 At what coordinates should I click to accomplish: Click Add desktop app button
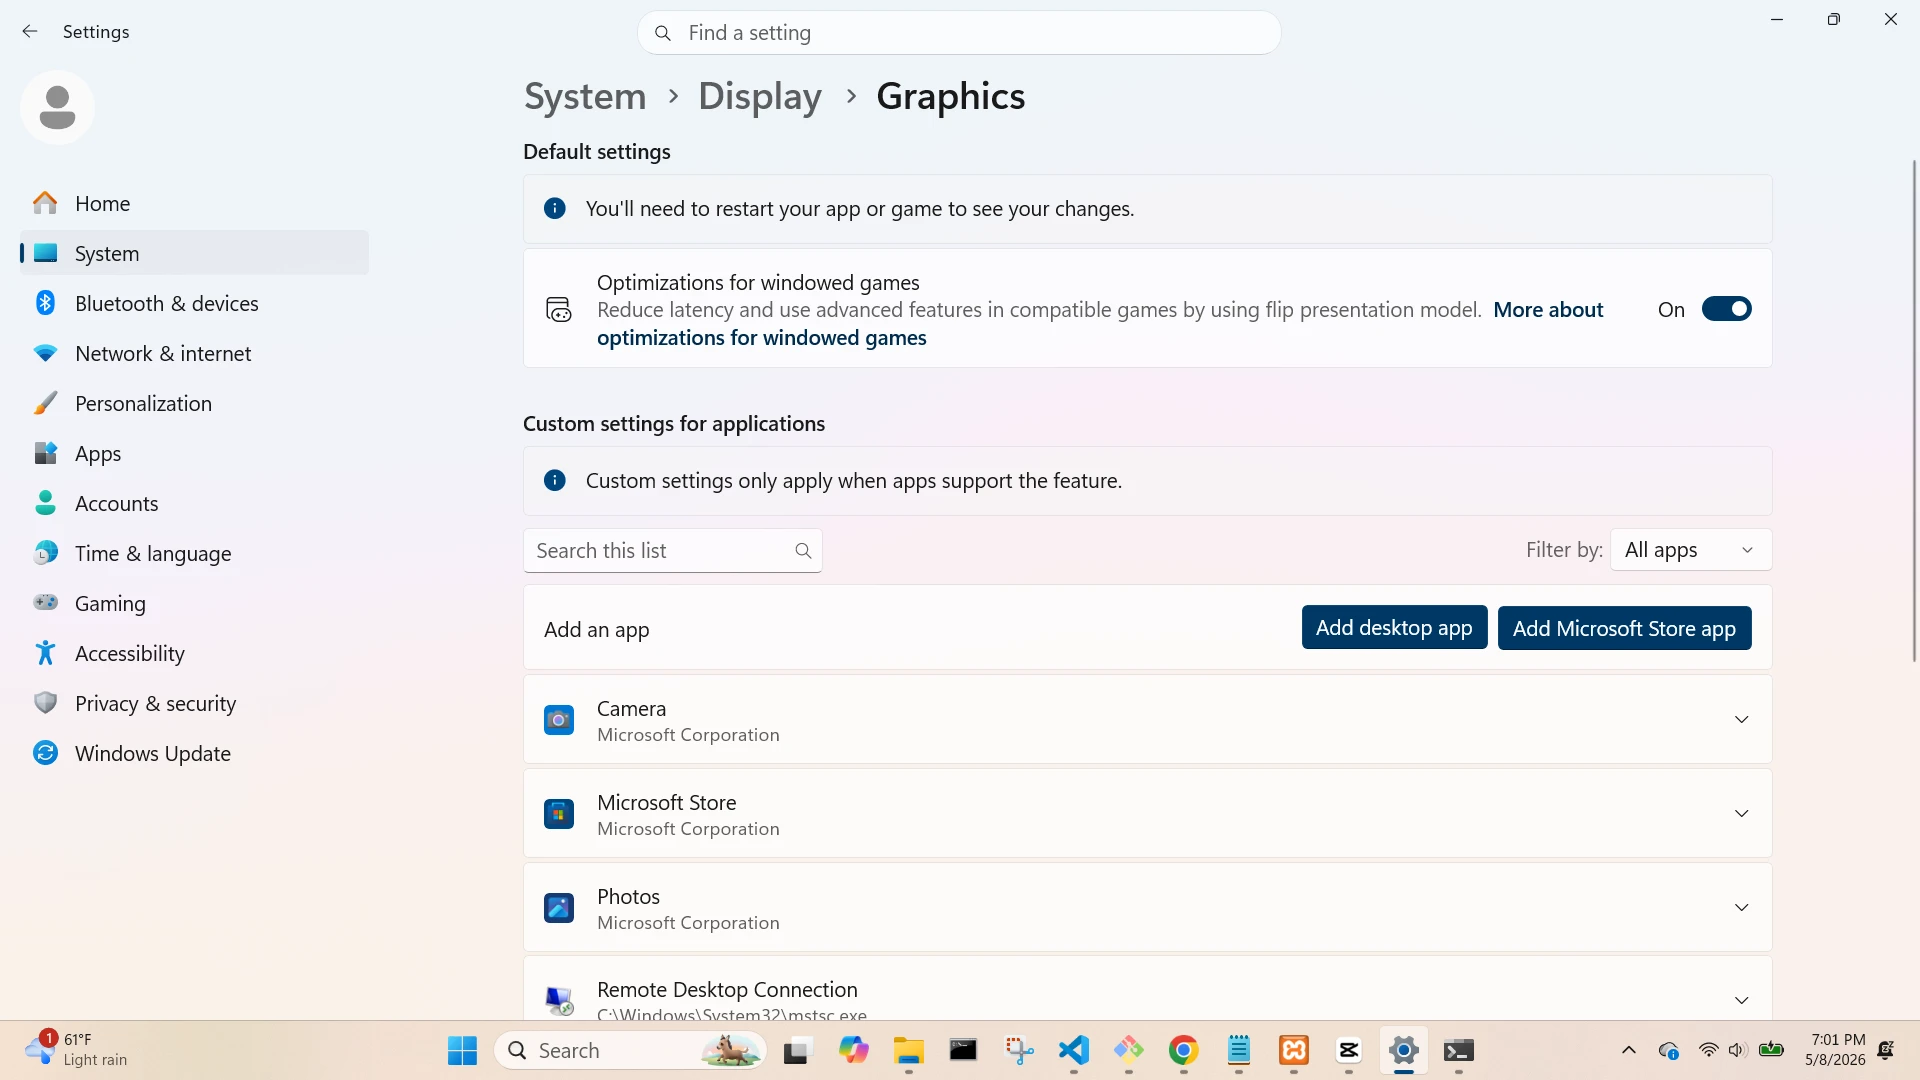(x=1394, y=628)
